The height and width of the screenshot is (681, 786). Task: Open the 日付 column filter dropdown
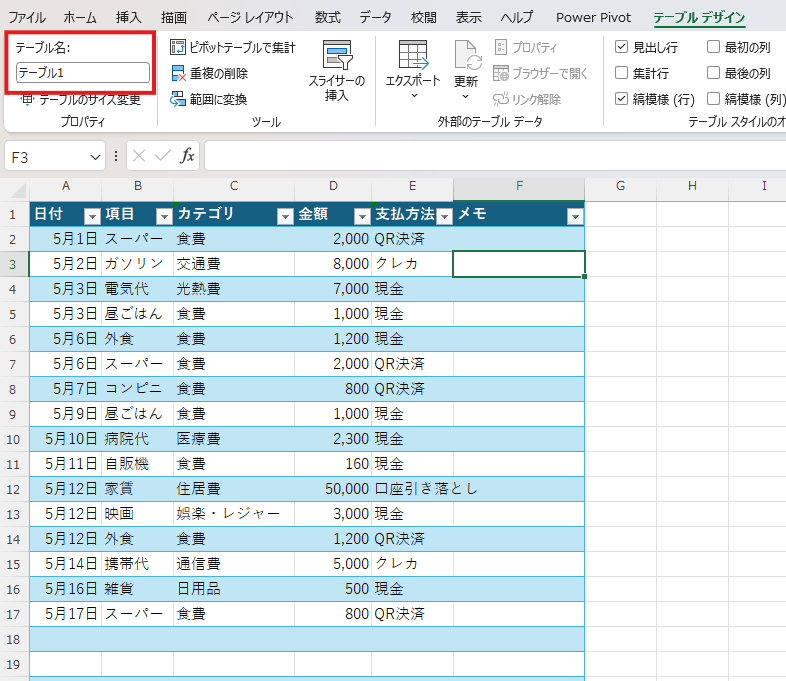(92, 216)
